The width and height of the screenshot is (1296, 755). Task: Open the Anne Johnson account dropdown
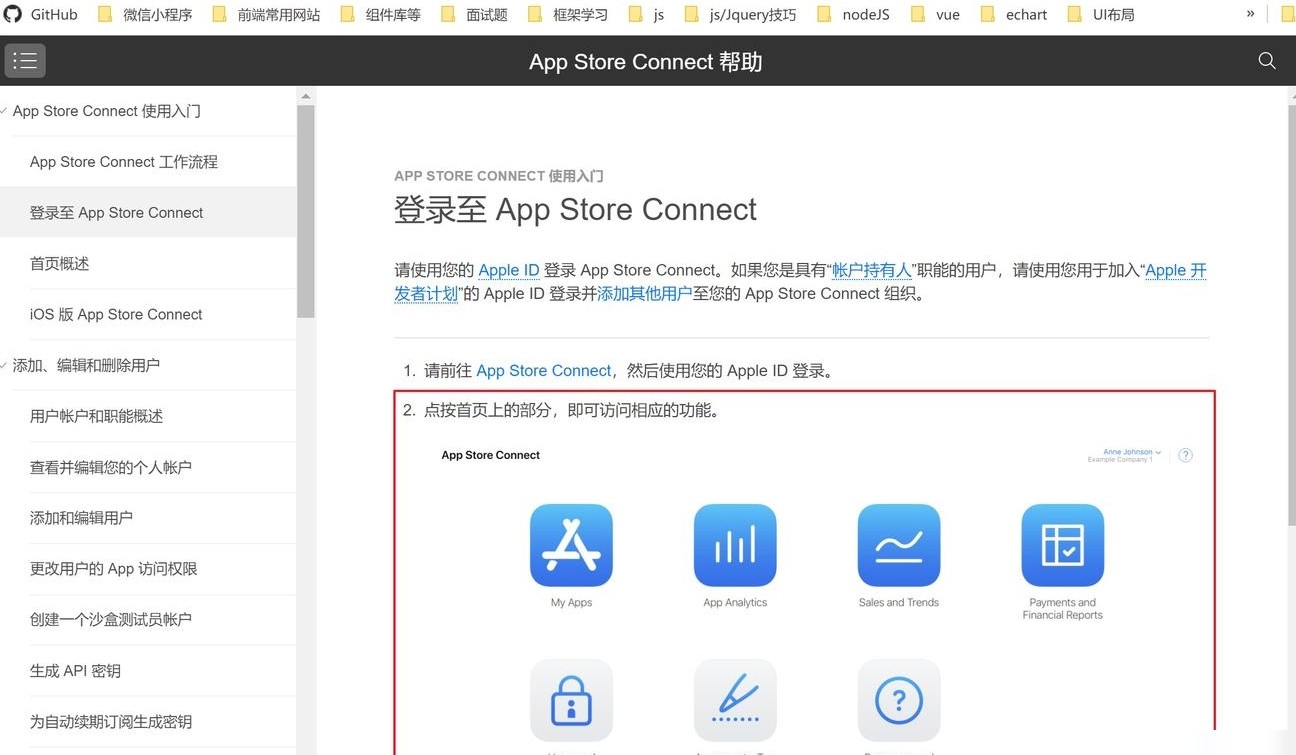click(x=1132, y=452)
